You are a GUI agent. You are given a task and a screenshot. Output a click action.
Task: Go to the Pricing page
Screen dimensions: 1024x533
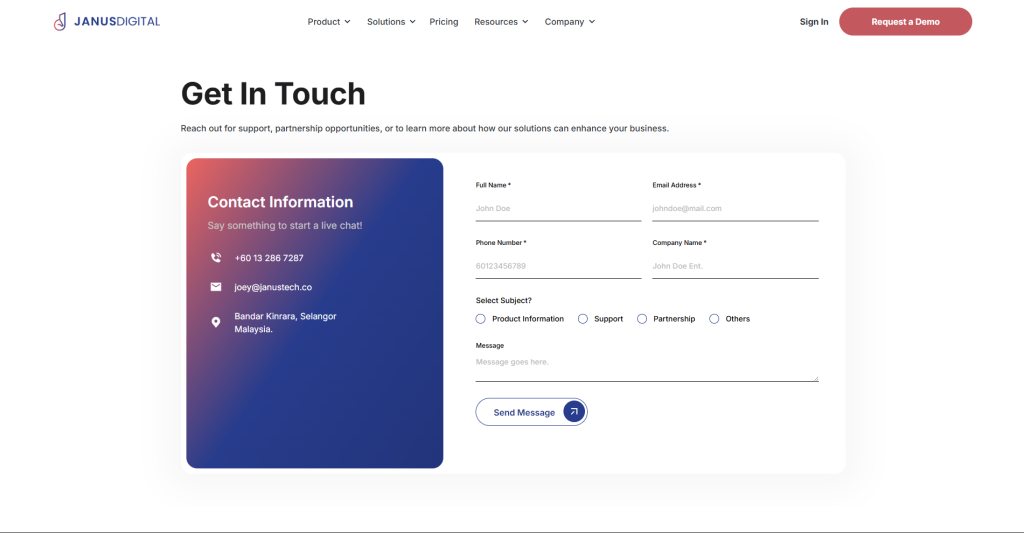point(444,22)
